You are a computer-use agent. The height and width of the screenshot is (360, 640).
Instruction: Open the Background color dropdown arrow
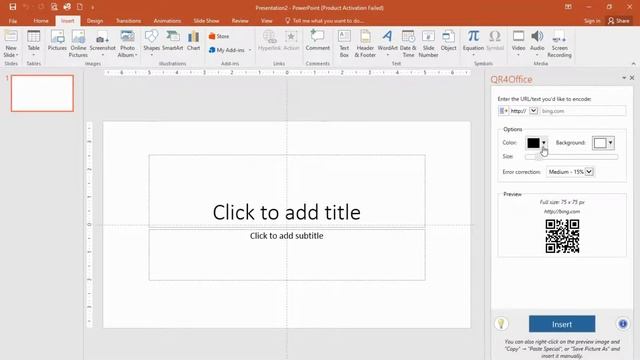[x=611, y=143]
